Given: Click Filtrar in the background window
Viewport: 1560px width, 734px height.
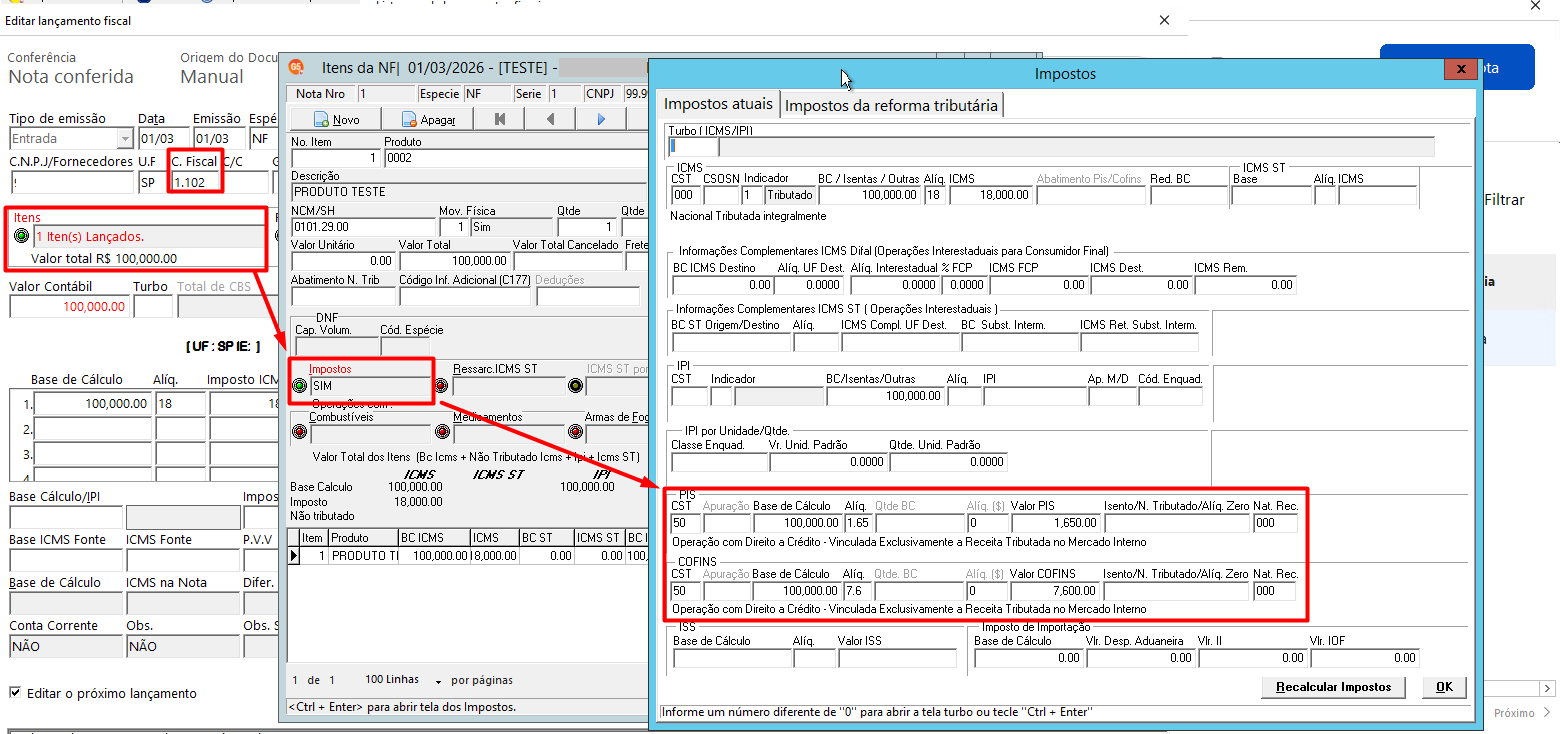Looking at the screenshot, I should pos(1504,200).
